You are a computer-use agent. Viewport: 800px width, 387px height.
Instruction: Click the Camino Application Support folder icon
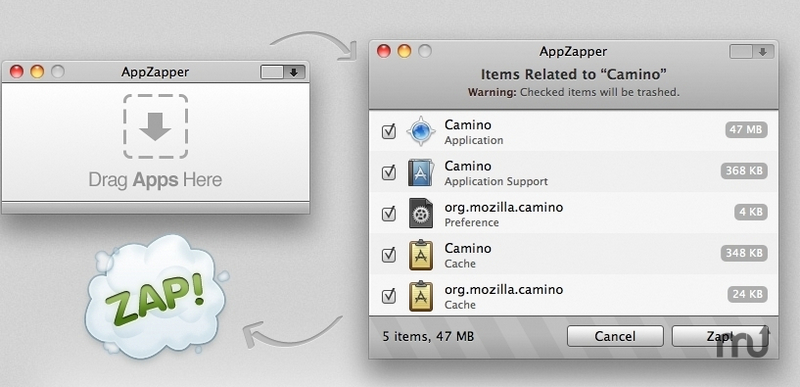[421, 172]
